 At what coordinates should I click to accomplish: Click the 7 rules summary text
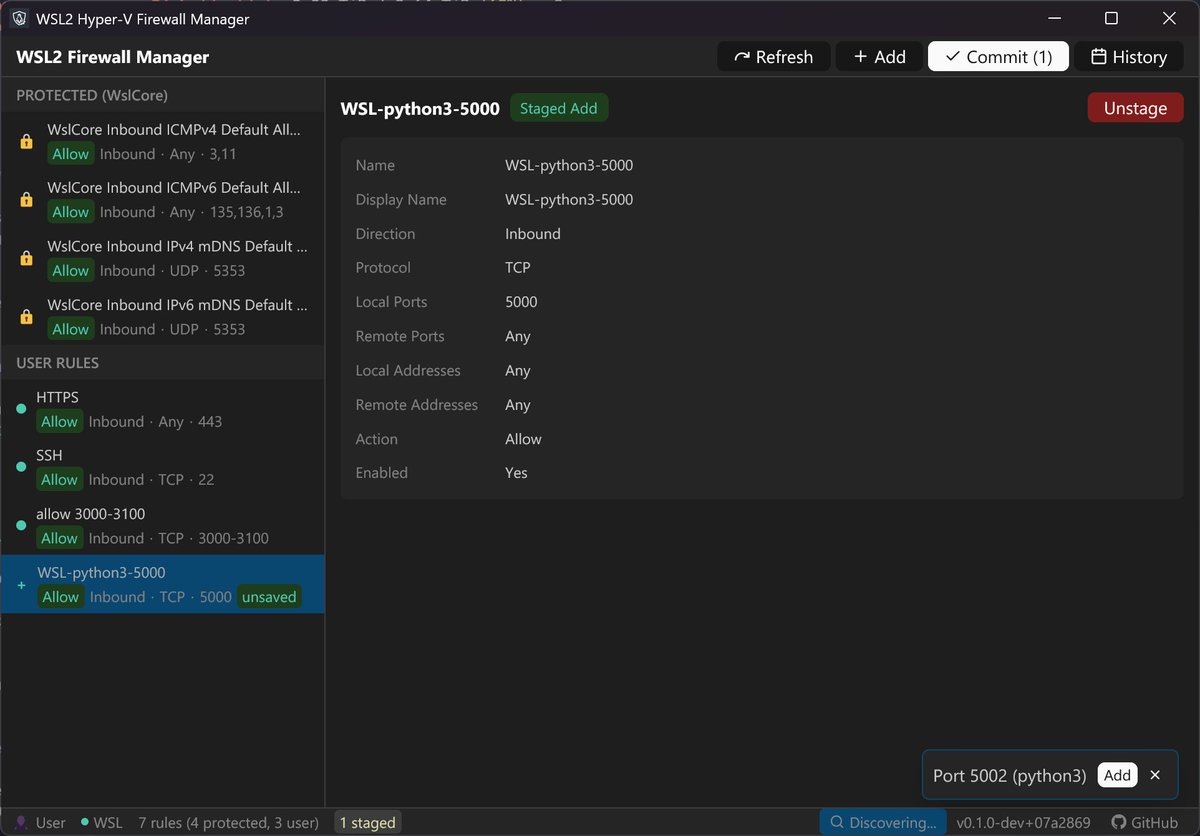pyautogui.click(x=229, y=822)
